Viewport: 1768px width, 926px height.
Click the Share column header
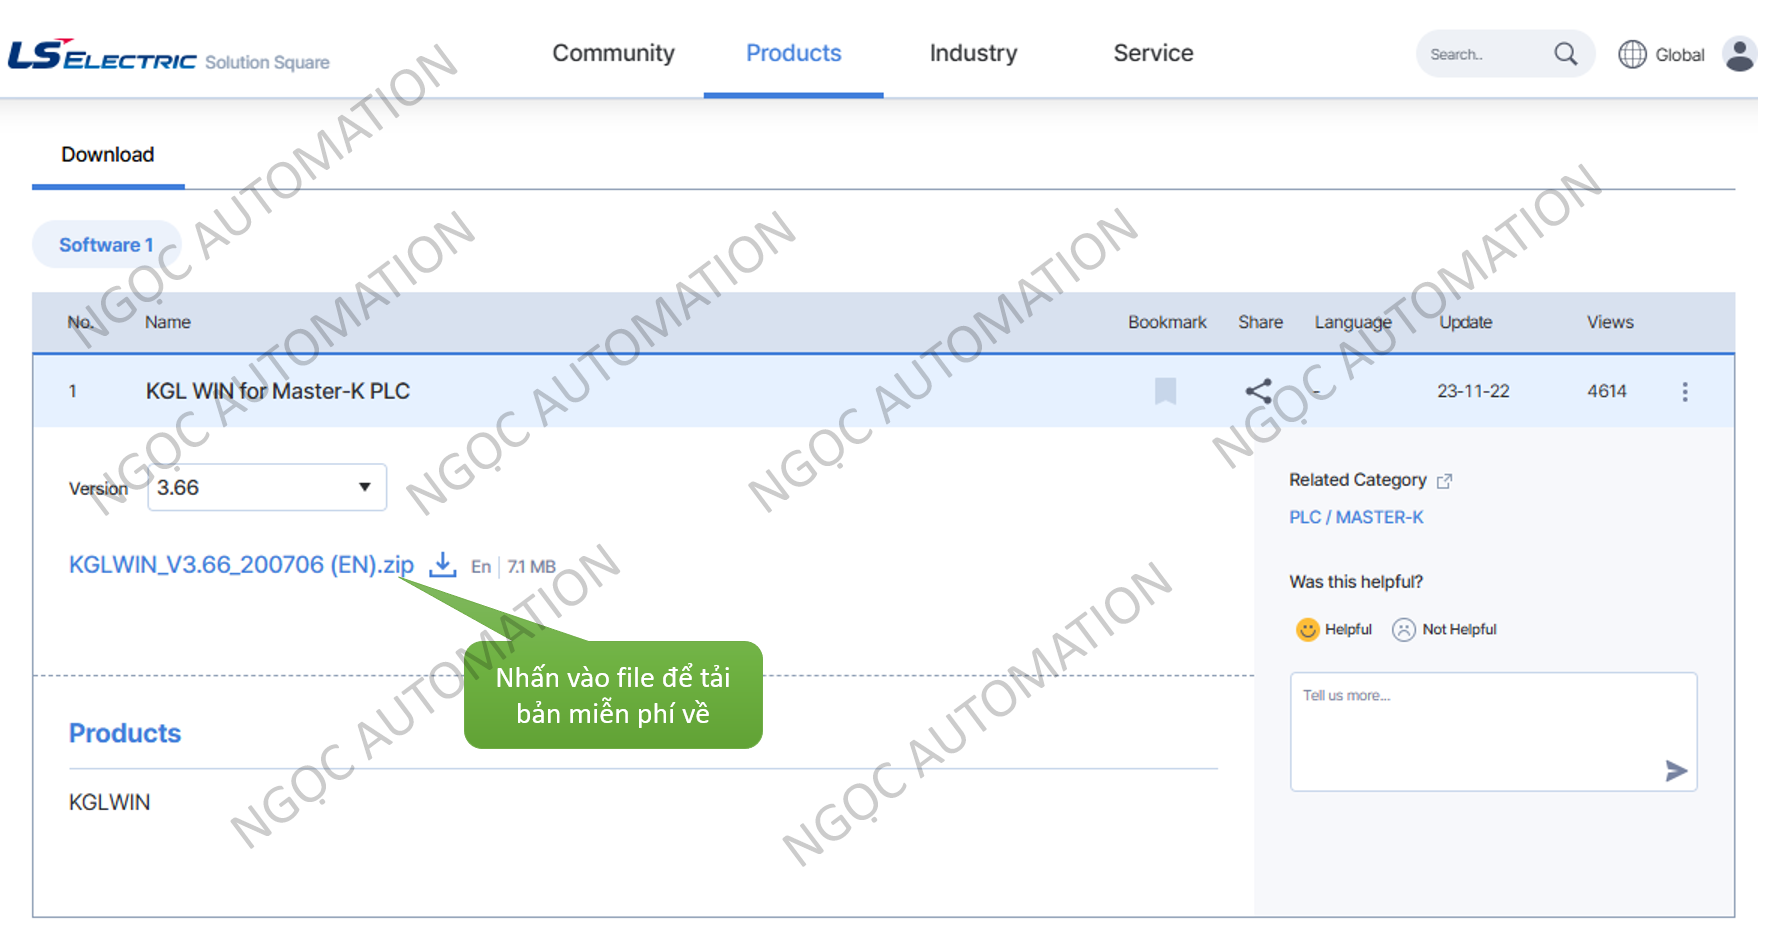coord(1260,322)
